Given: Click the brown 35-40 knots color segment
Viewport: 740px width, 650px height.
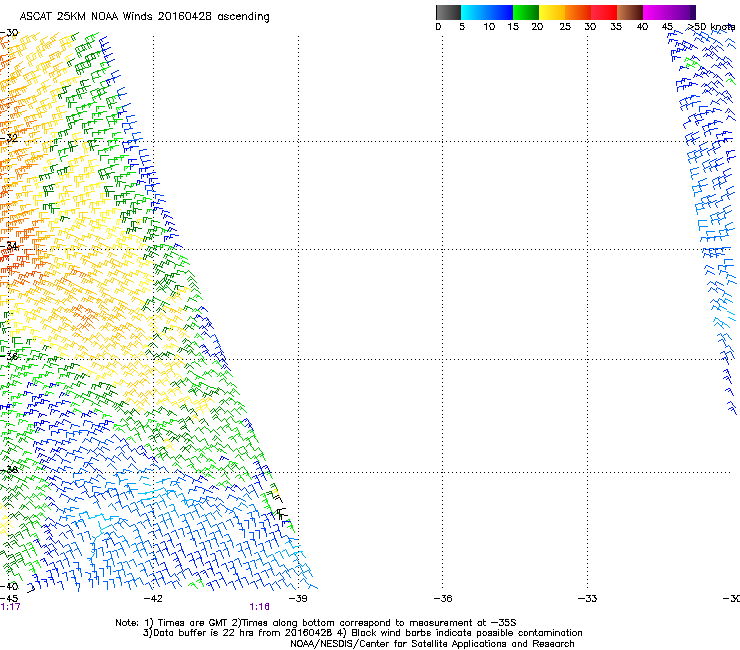Looking at the screenshot, I should click(630, 12).
